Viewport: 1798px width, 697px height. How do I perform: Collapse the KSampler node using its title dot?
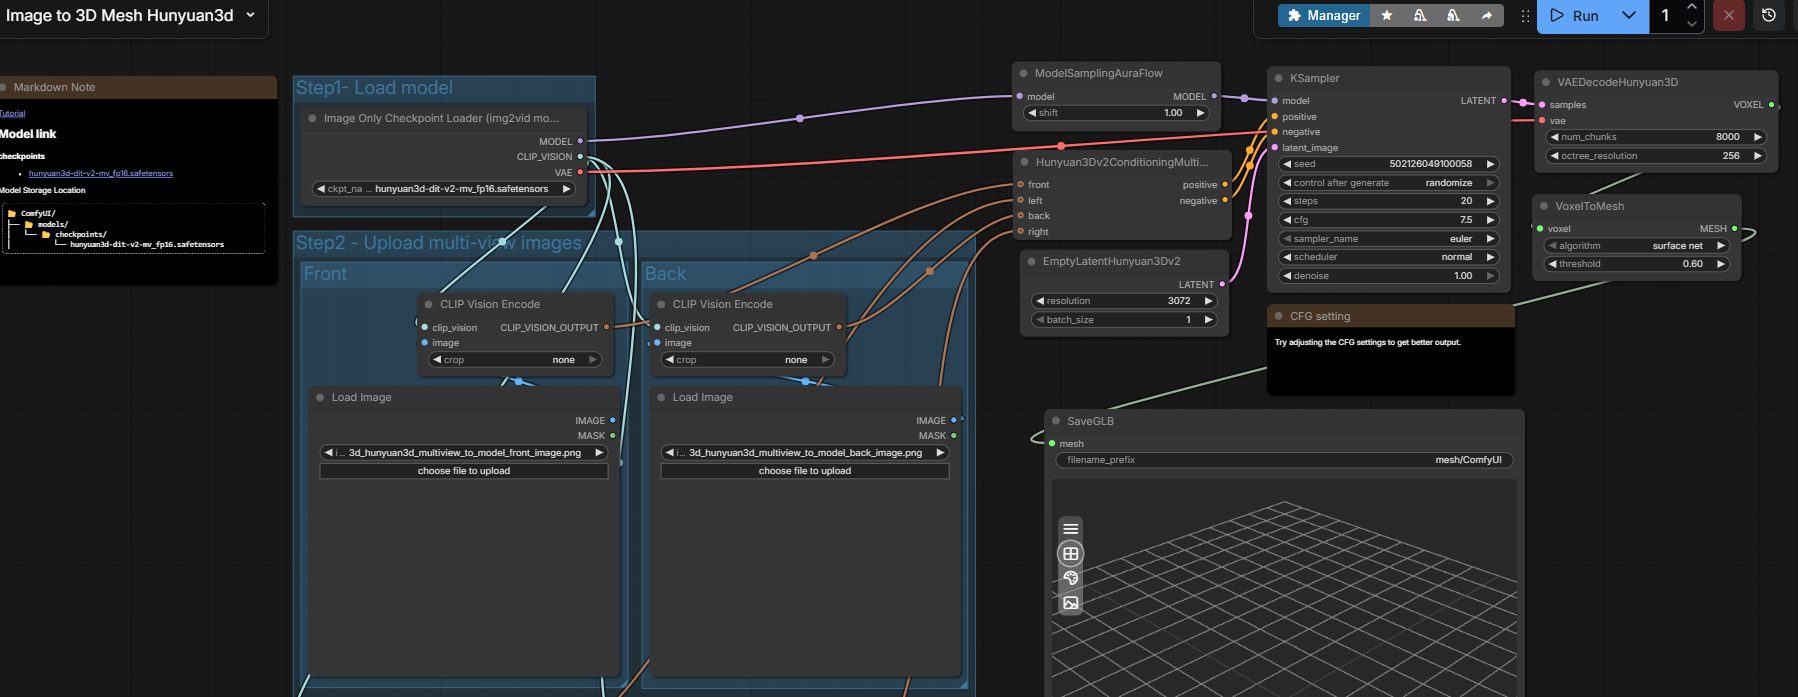(1278, 78)
